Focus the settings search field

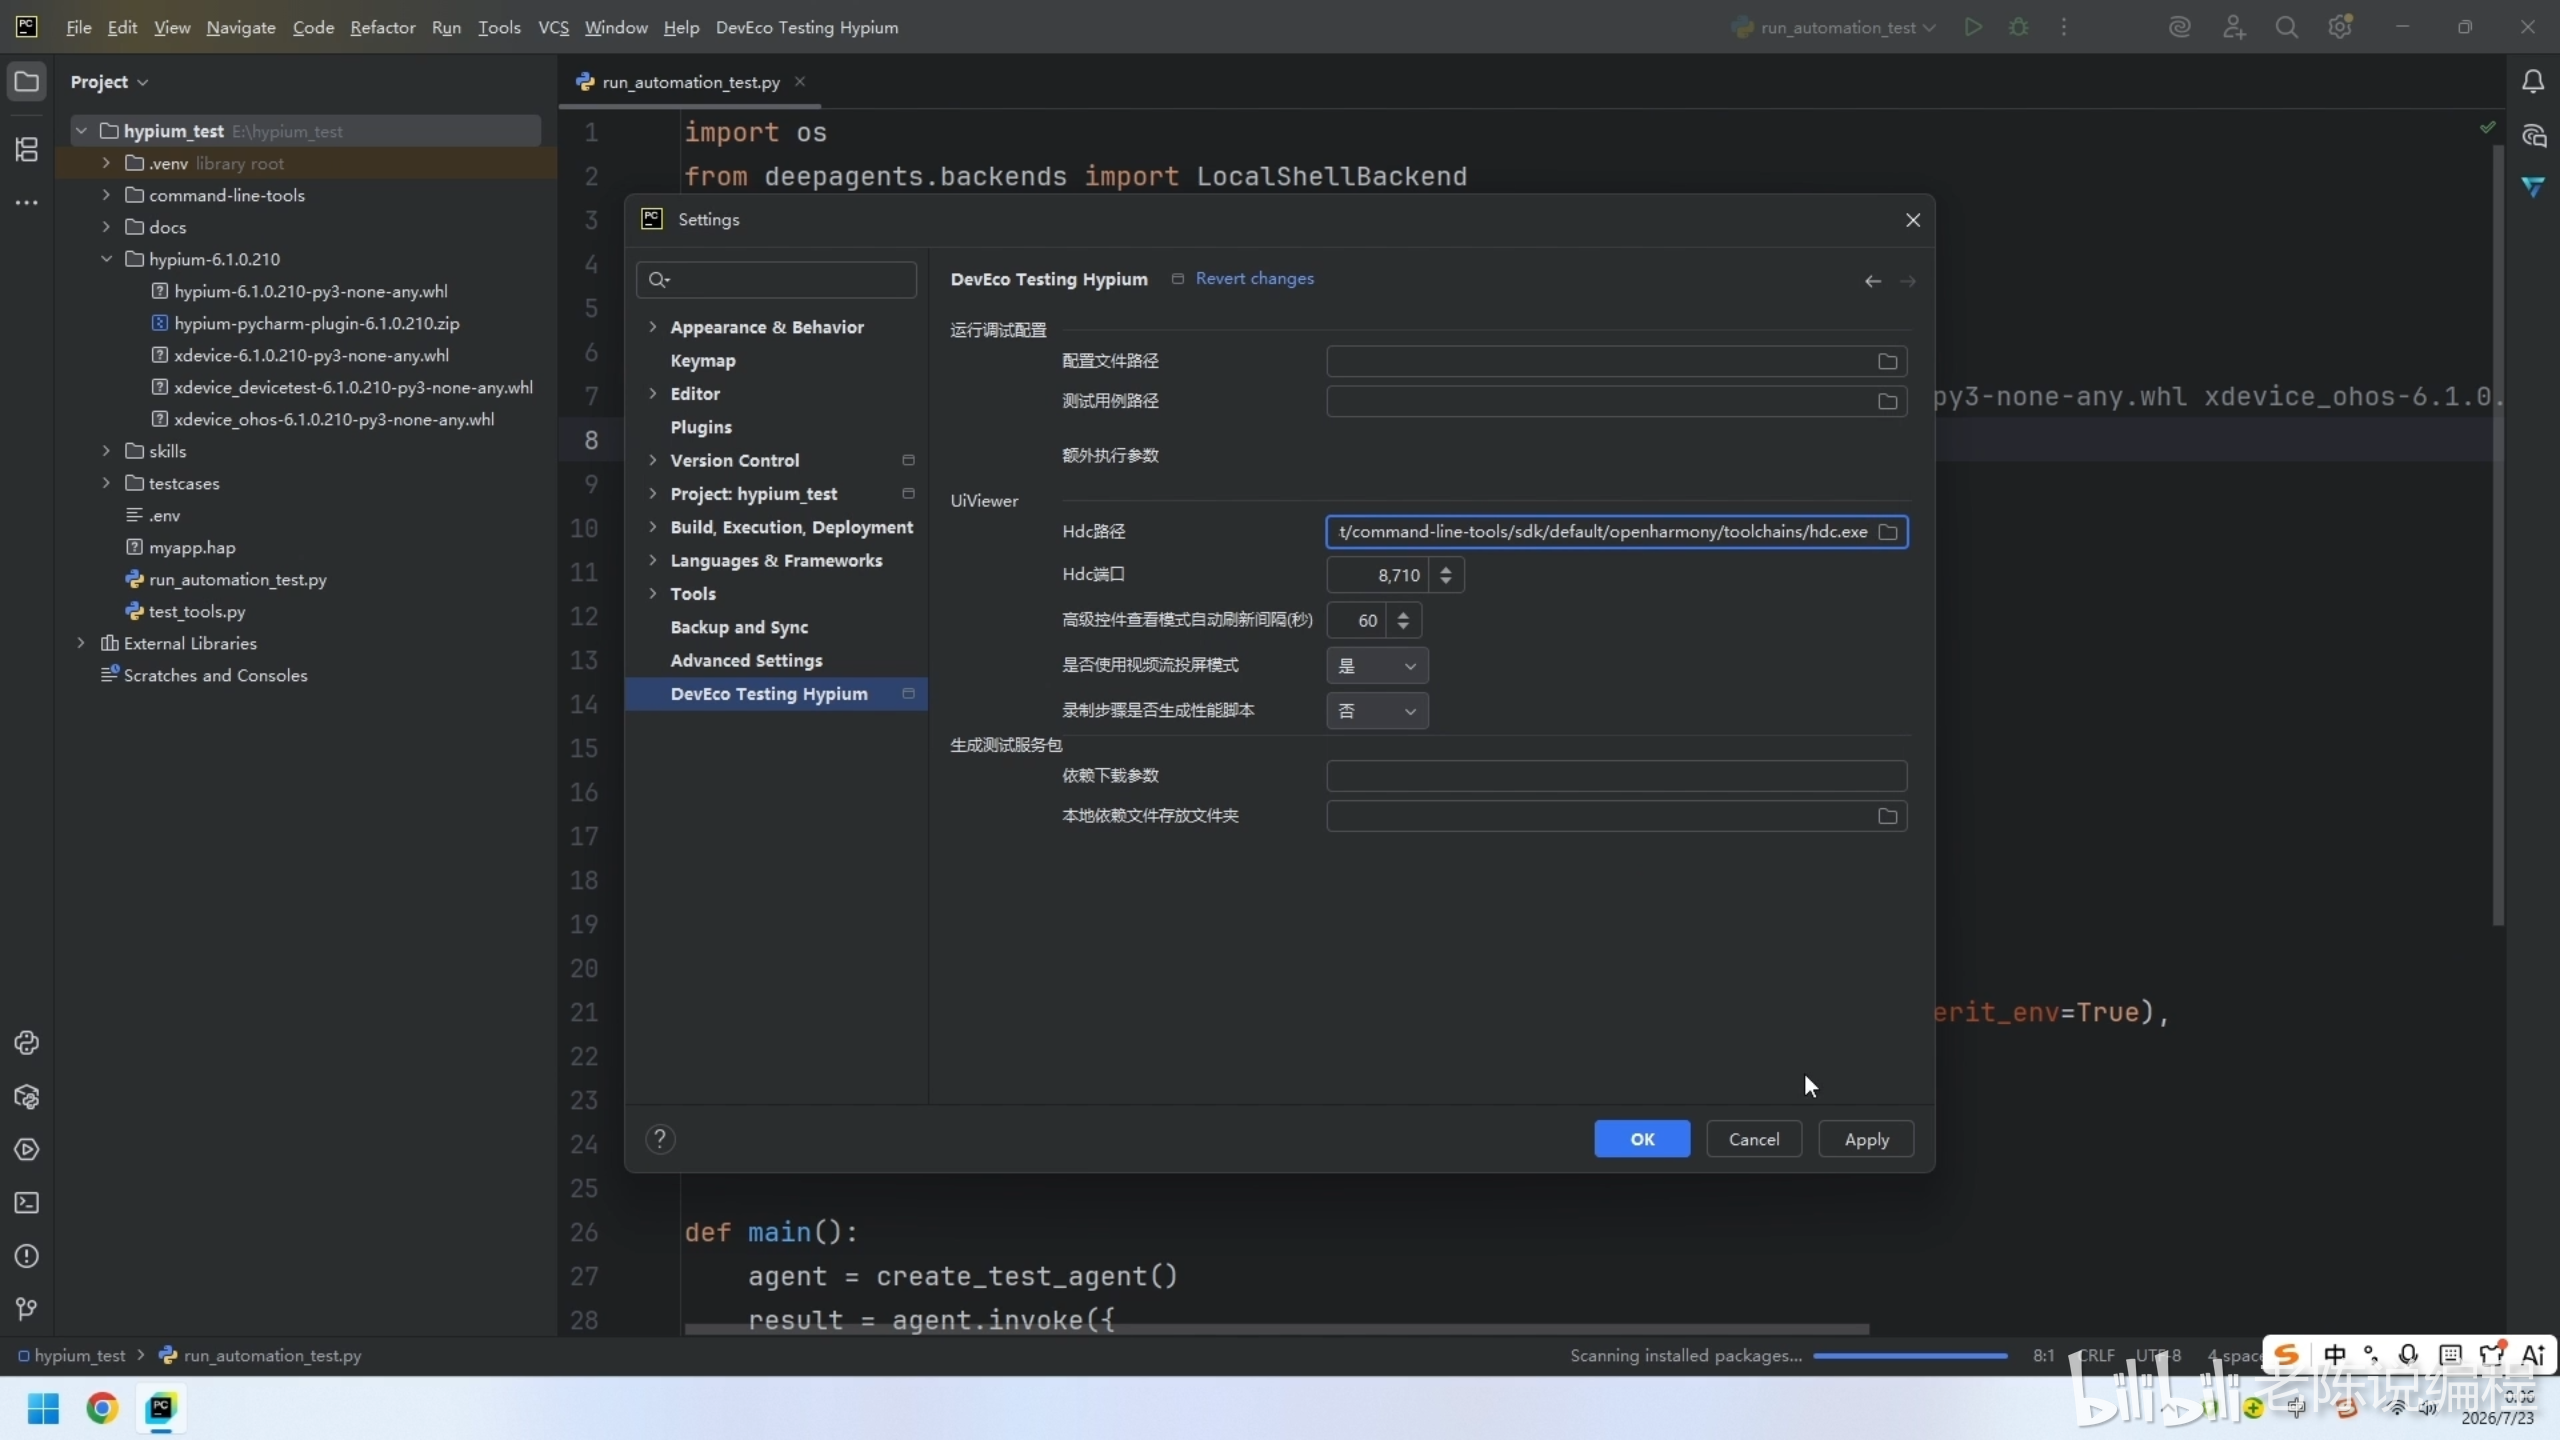point(776,280)
